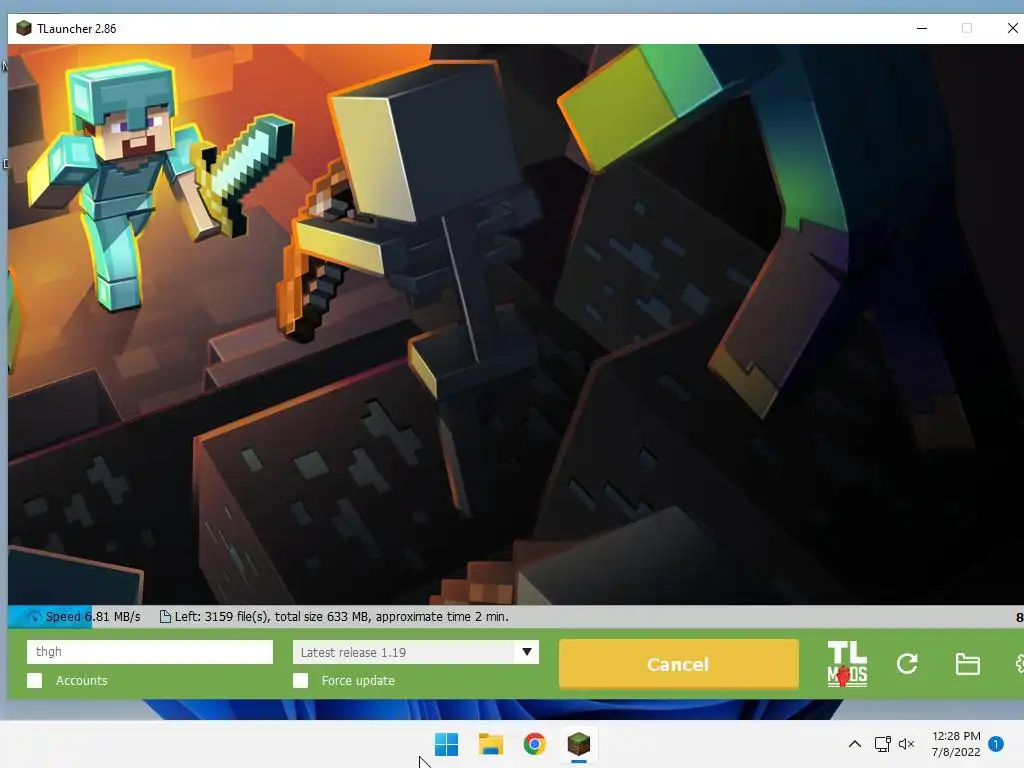Show hidden tray icons chevron
Screen dimensions: 1024x768
[x=854, y=744]
